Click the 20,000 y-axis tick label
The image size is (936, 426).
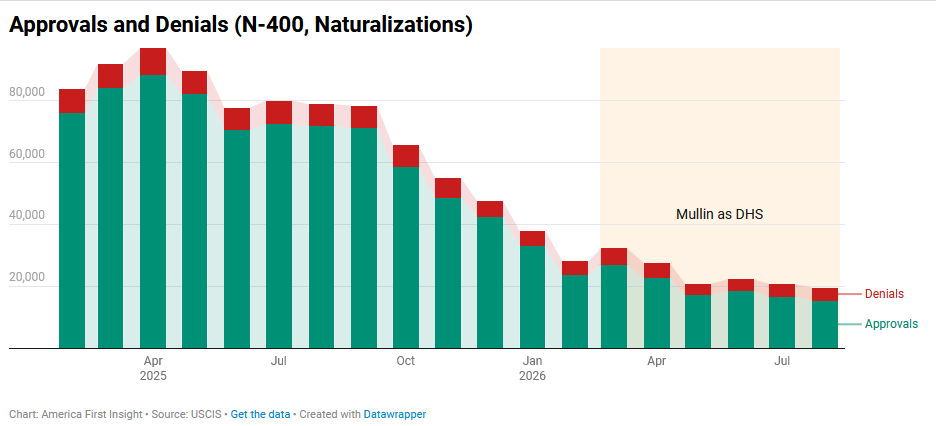[27, 278]
